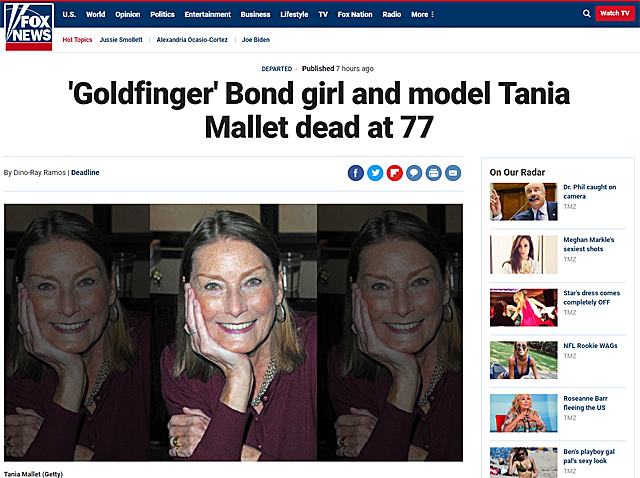Go to Fox News logo home
Image resolution: width=640 pixels, height=478 pixels.
(x=29, y=27)
